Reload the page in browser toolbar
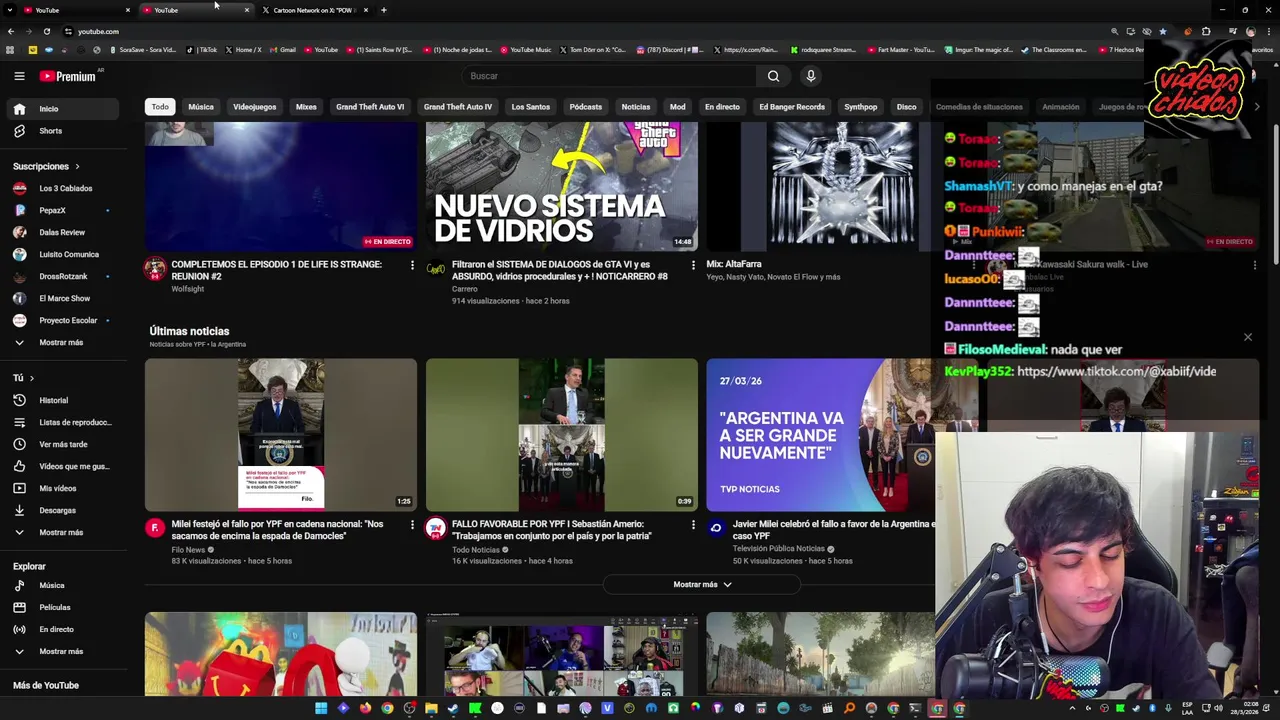The height and width of the screenshot is (720, 1280). (x=47, y=31)
